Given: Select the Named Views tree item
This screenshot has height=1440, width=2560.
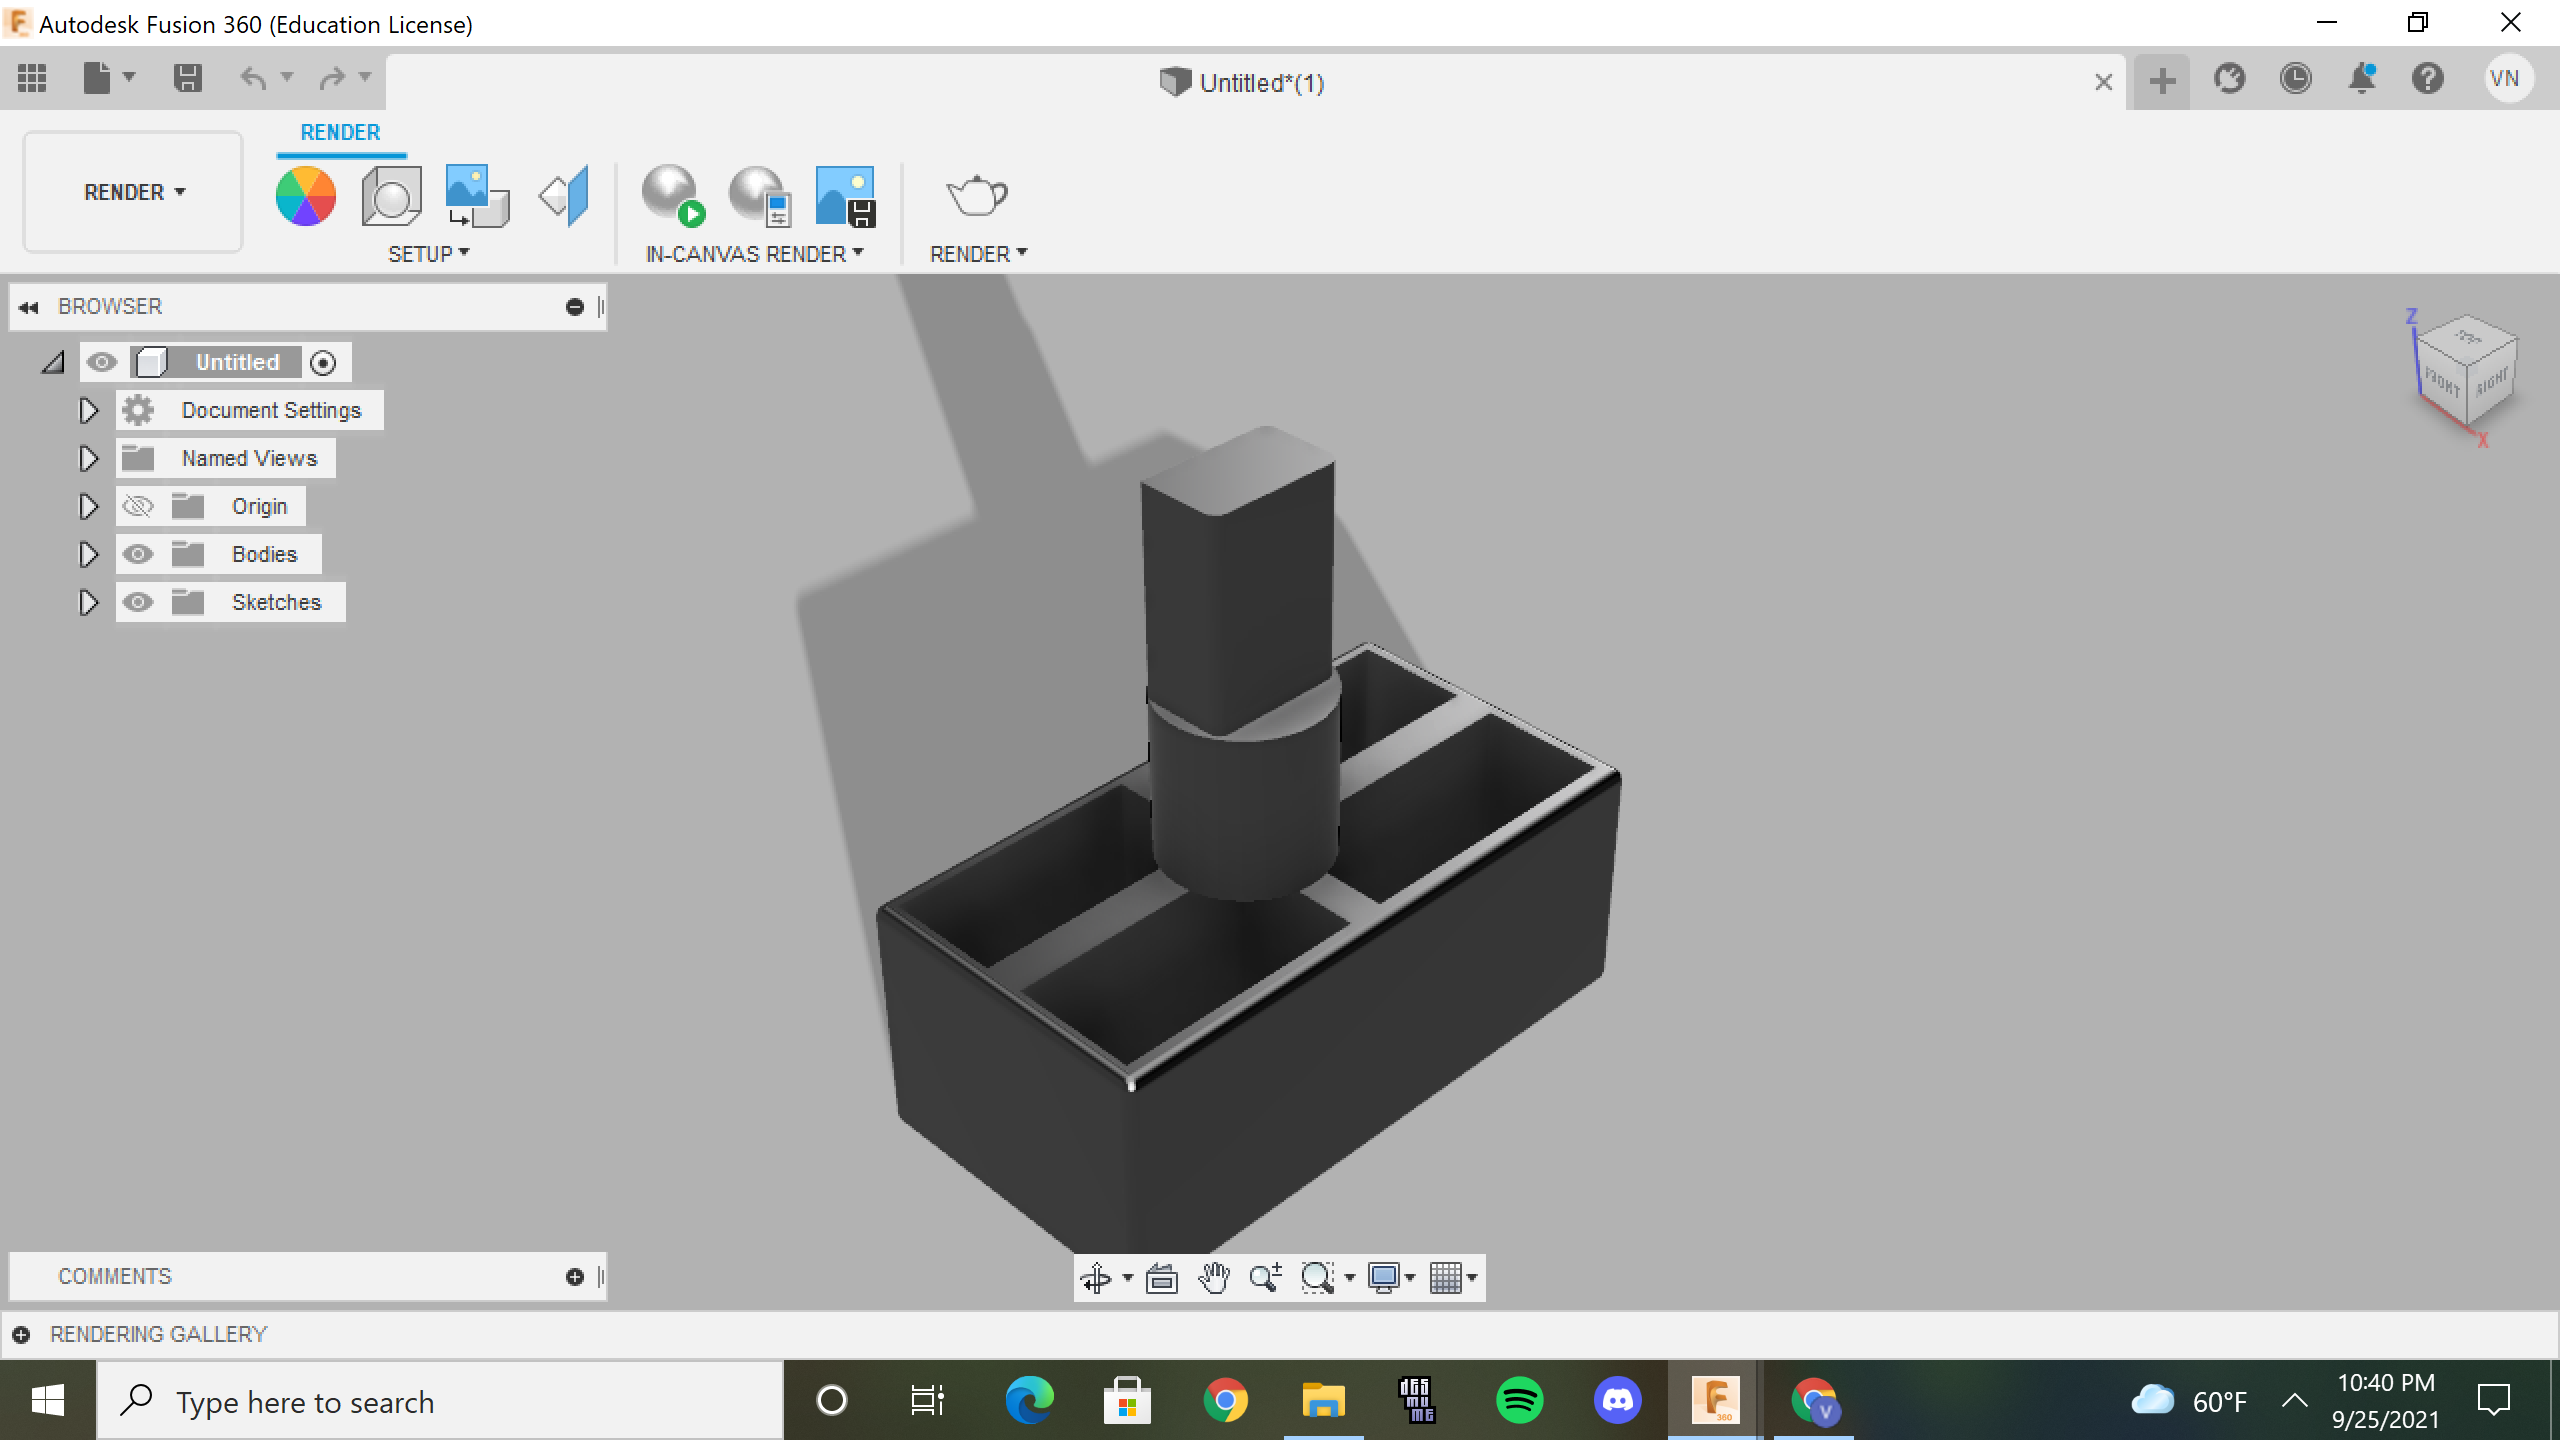Looking at the screenshot, I should pos(249,458).
